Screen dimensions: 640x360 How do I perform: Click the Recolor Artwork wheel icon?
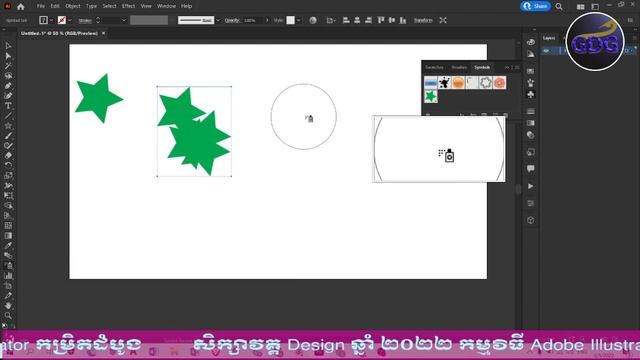(313, 20)
